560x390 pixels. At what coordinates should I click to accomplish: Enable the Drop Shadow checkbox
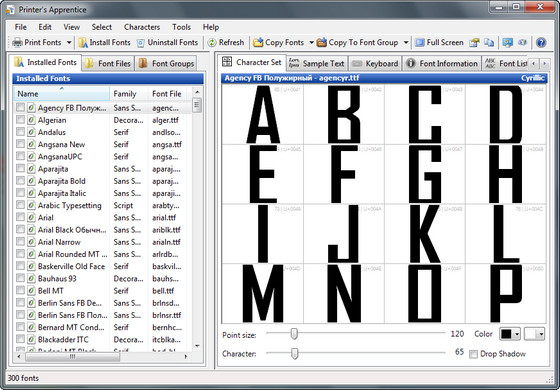click(473, 354)
